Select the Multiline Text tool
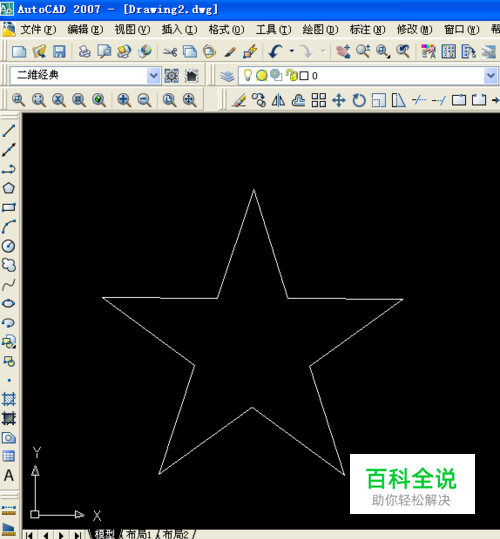 (x=9, y=476)
